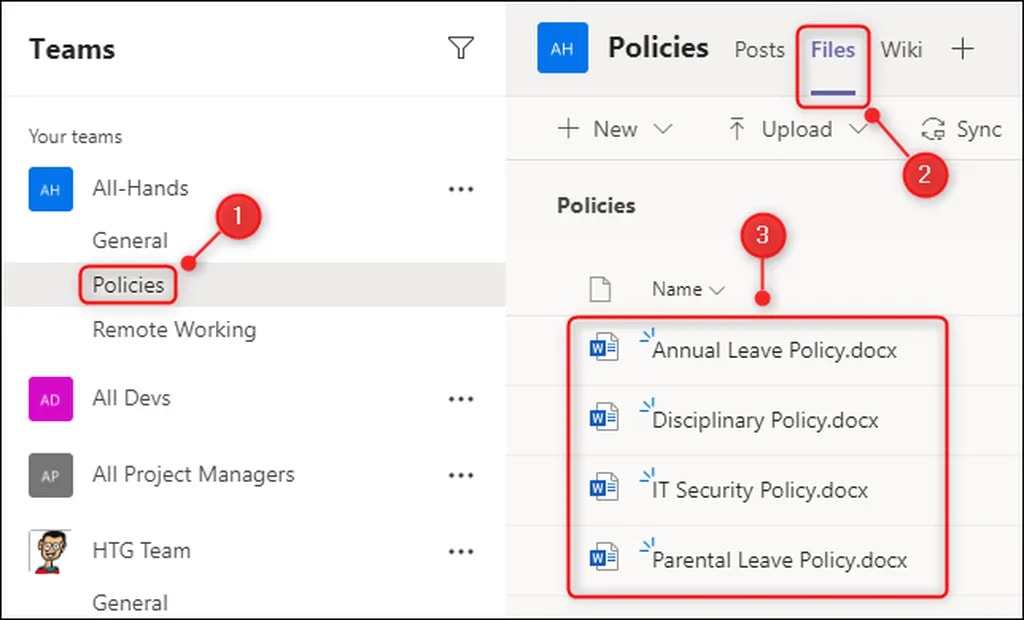Switch to the Posts tab
The height and width of the screenshot is (620, 1024).
tap(759, 49)
